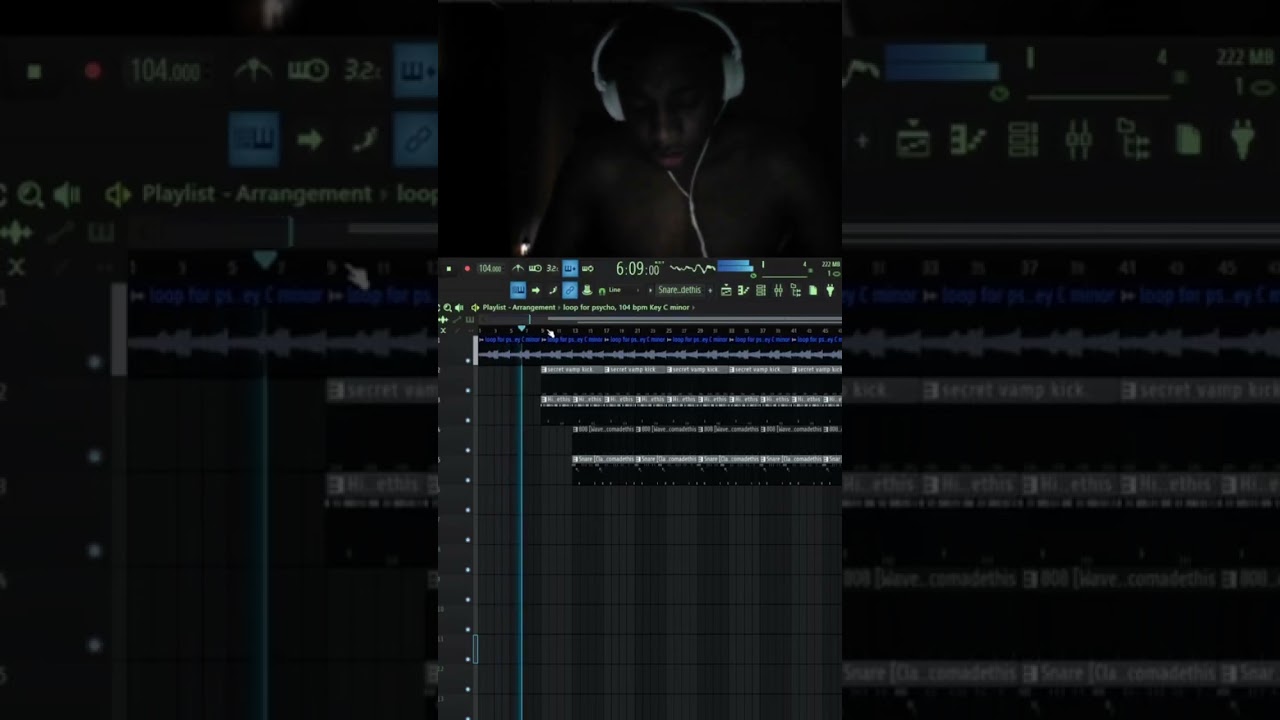Toggle the metronome icon
This screenshot has height=720, width=1280.
click(x=518, y=268)
